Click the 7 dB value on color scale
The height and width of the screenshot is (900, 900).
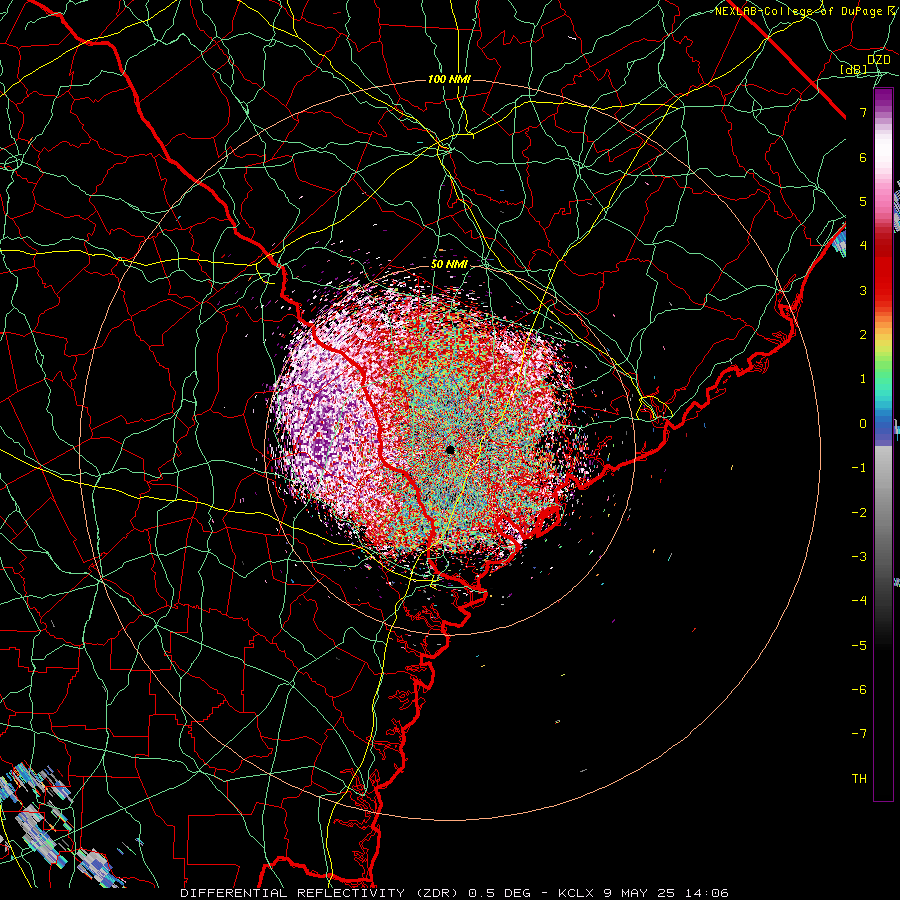(863, 112)
